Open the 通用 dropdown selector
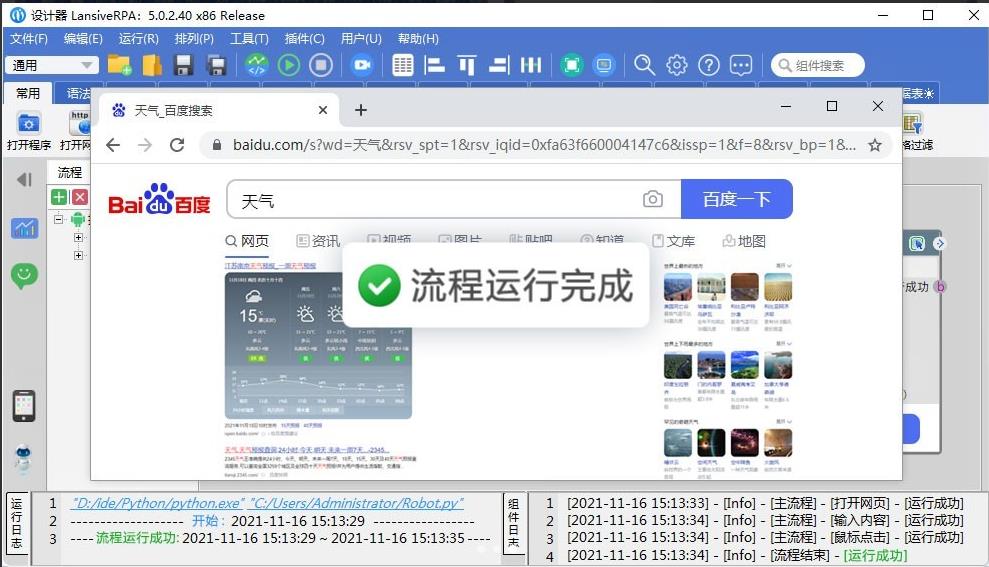 pyautogui.click(x=52, y=65)
